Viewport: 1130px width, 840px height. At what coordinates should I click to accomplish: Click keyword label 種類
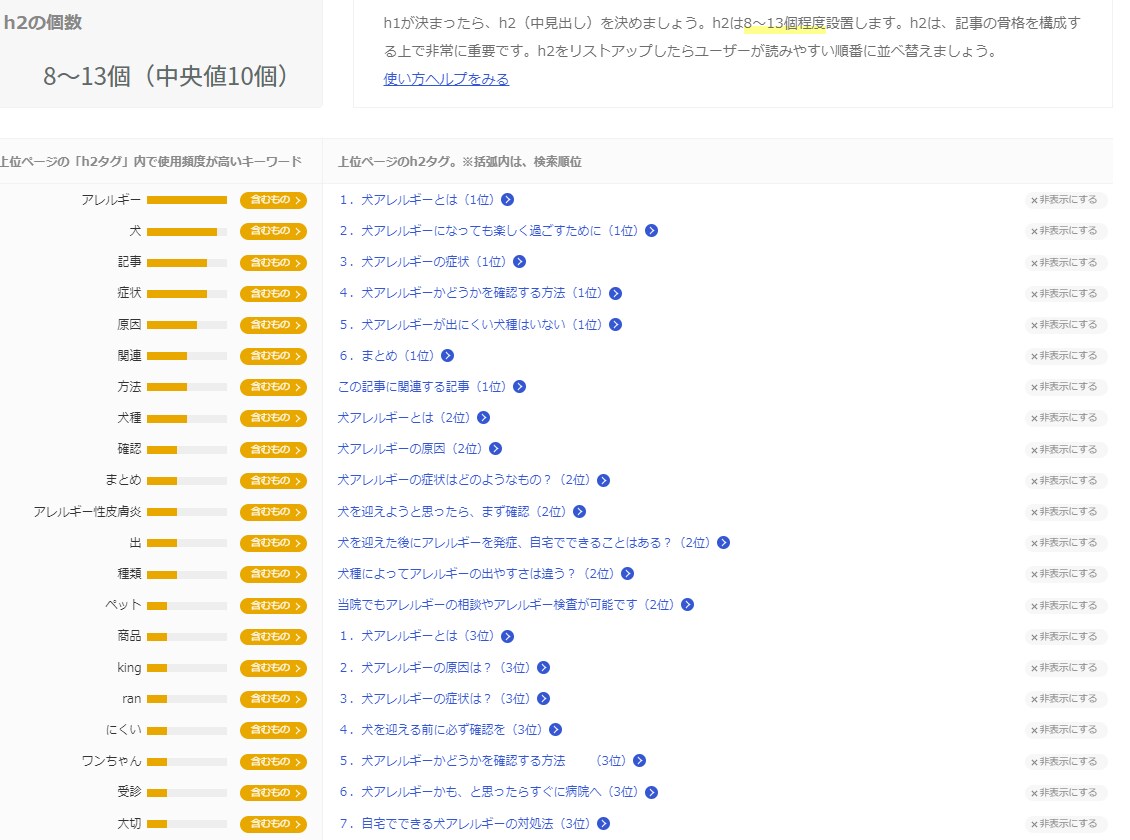click(129, 573)
